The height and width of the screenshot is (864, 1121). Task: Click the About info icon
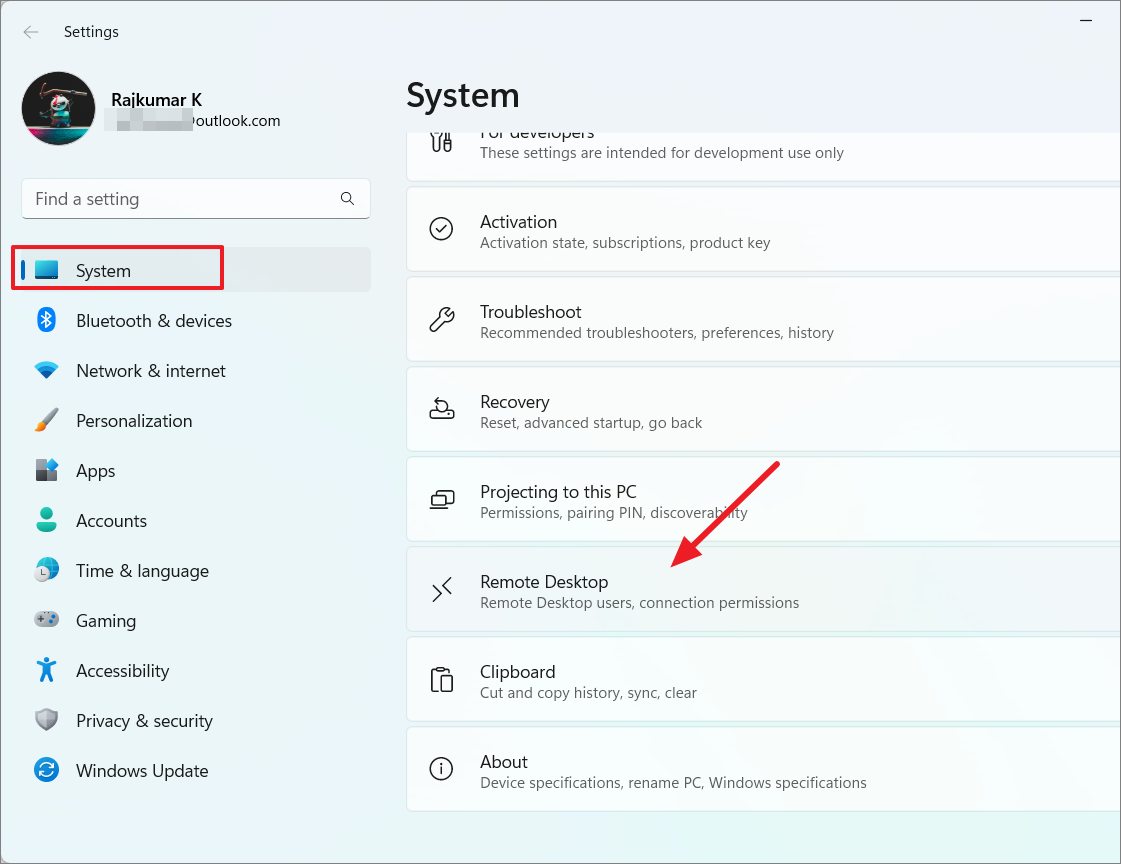tap(441, 769)
